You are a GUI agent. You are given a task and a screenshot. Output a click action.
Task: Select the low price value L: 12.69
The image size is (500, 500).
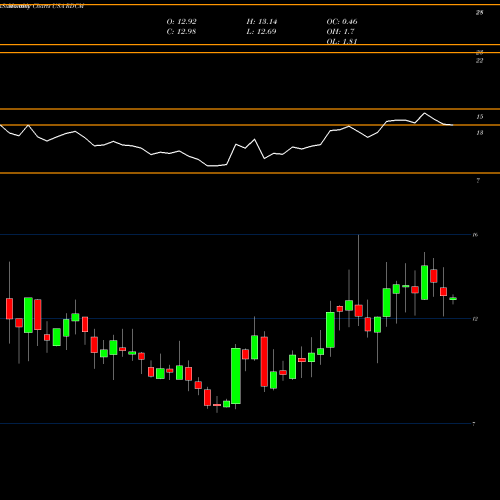261,32
